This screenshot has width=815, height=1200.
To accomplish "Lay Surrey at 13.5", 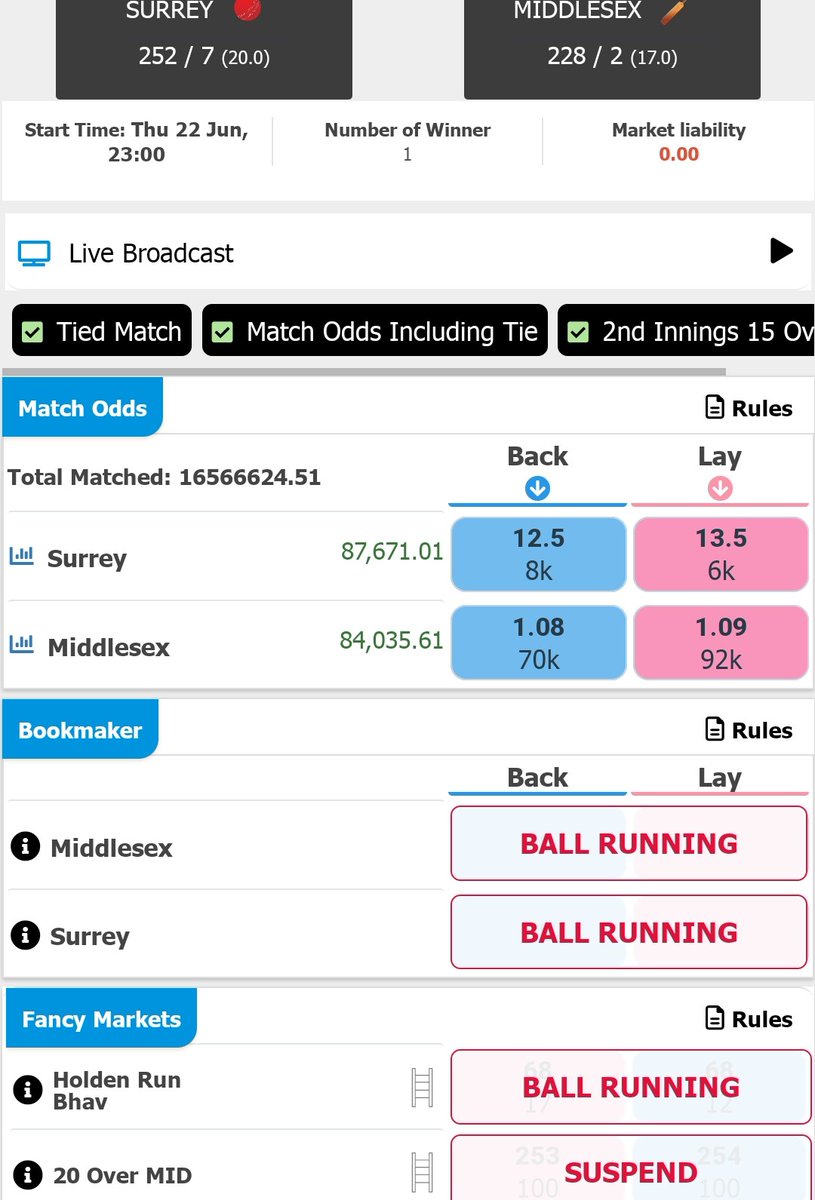I will [x=721, y=554].
